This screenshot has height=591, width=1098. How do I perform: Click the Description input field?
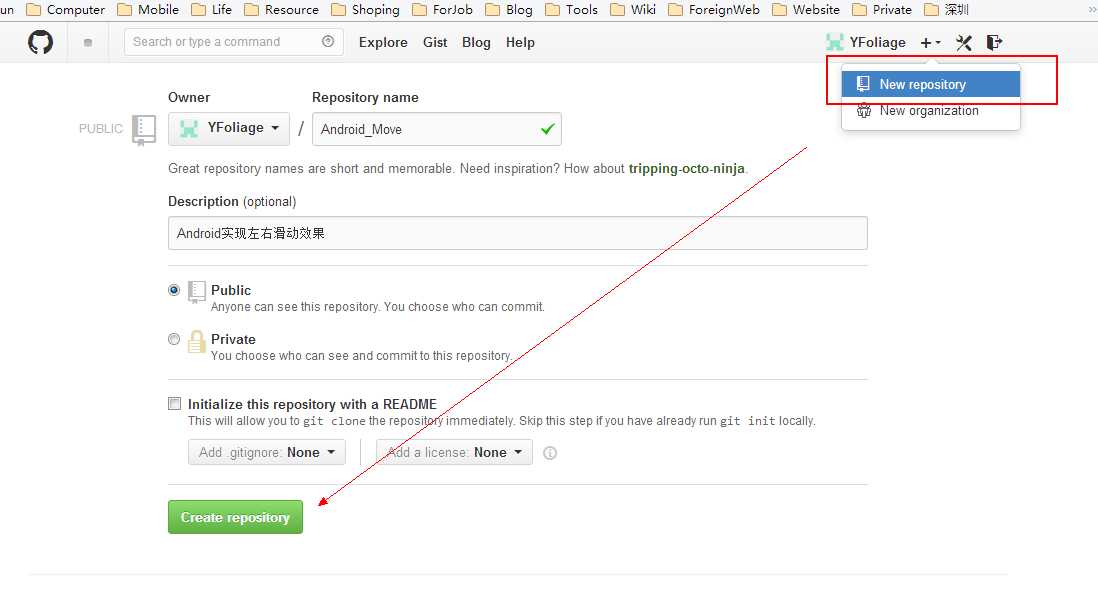click(x=517, y=233)
